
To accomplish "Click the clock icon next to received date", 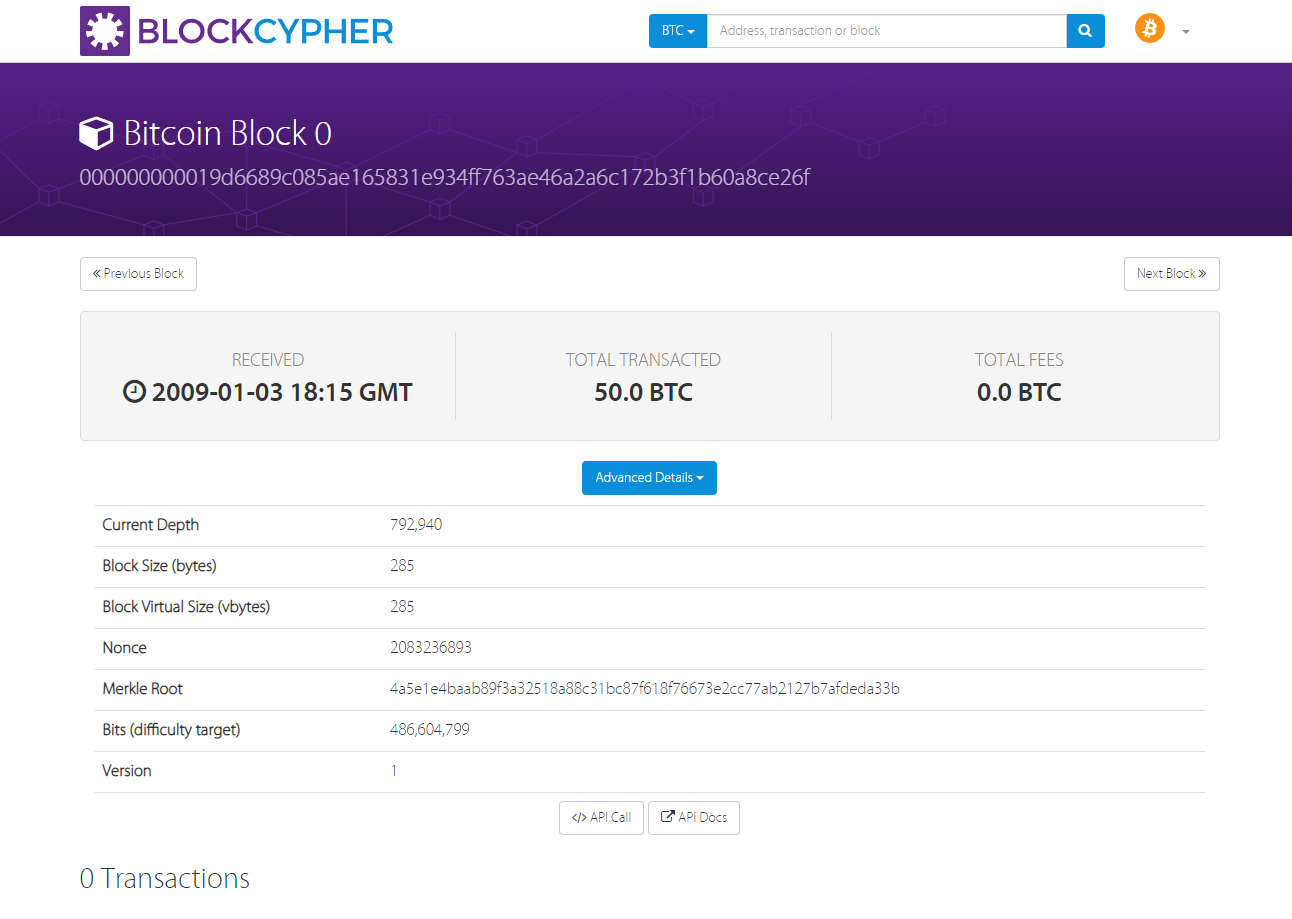I will click(134, 392).
